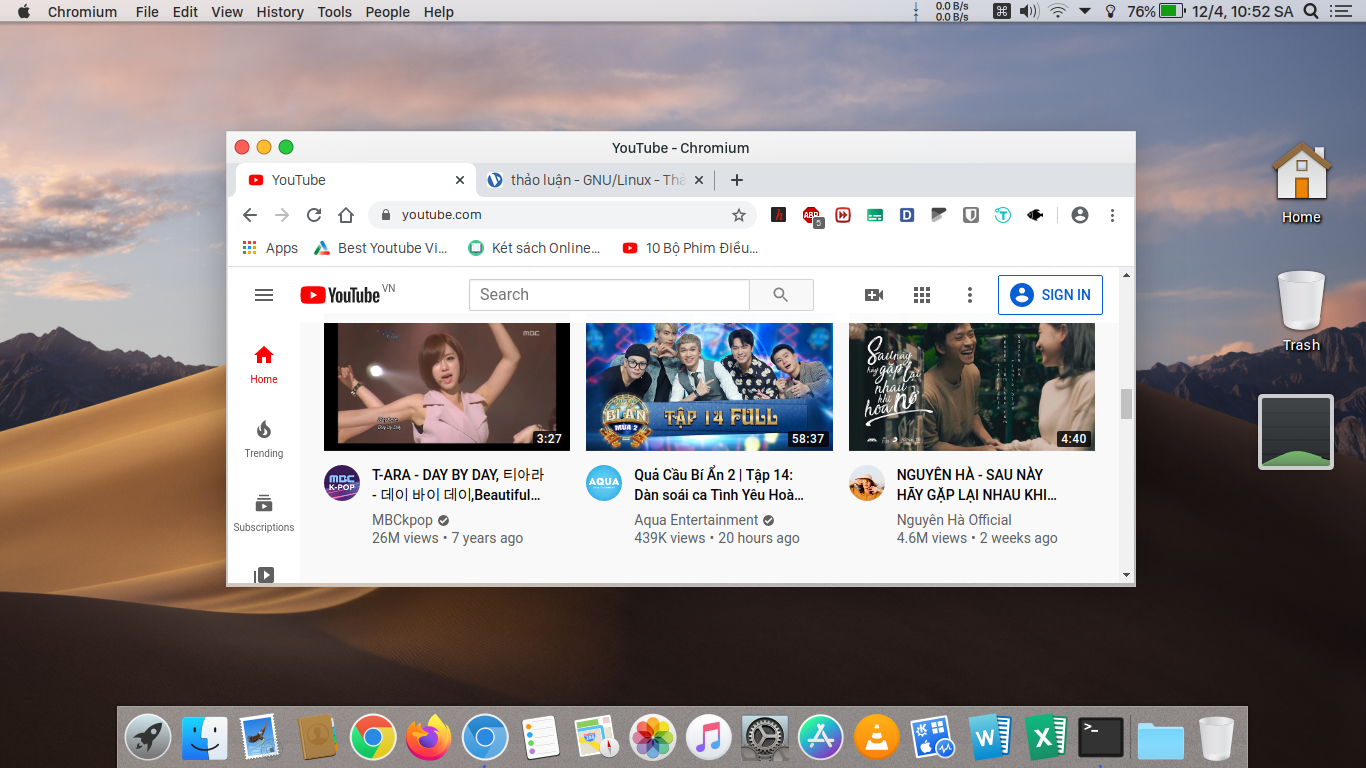
Task: Open YouTube settings three-dot menu
Action: point(969,295)
